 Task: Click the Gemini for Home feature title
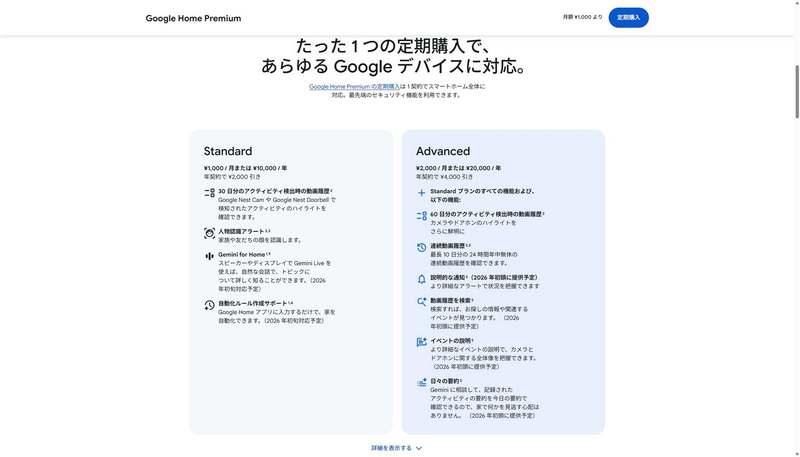point(242,255)
